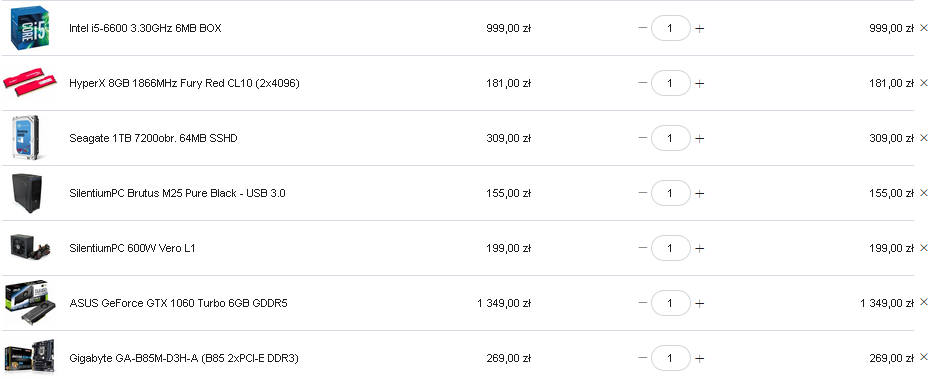This screenshot has height=379, width=930.
Task: Open HyperX 8GB 1866MHz Fury Red link
Action: pos(184,84)
